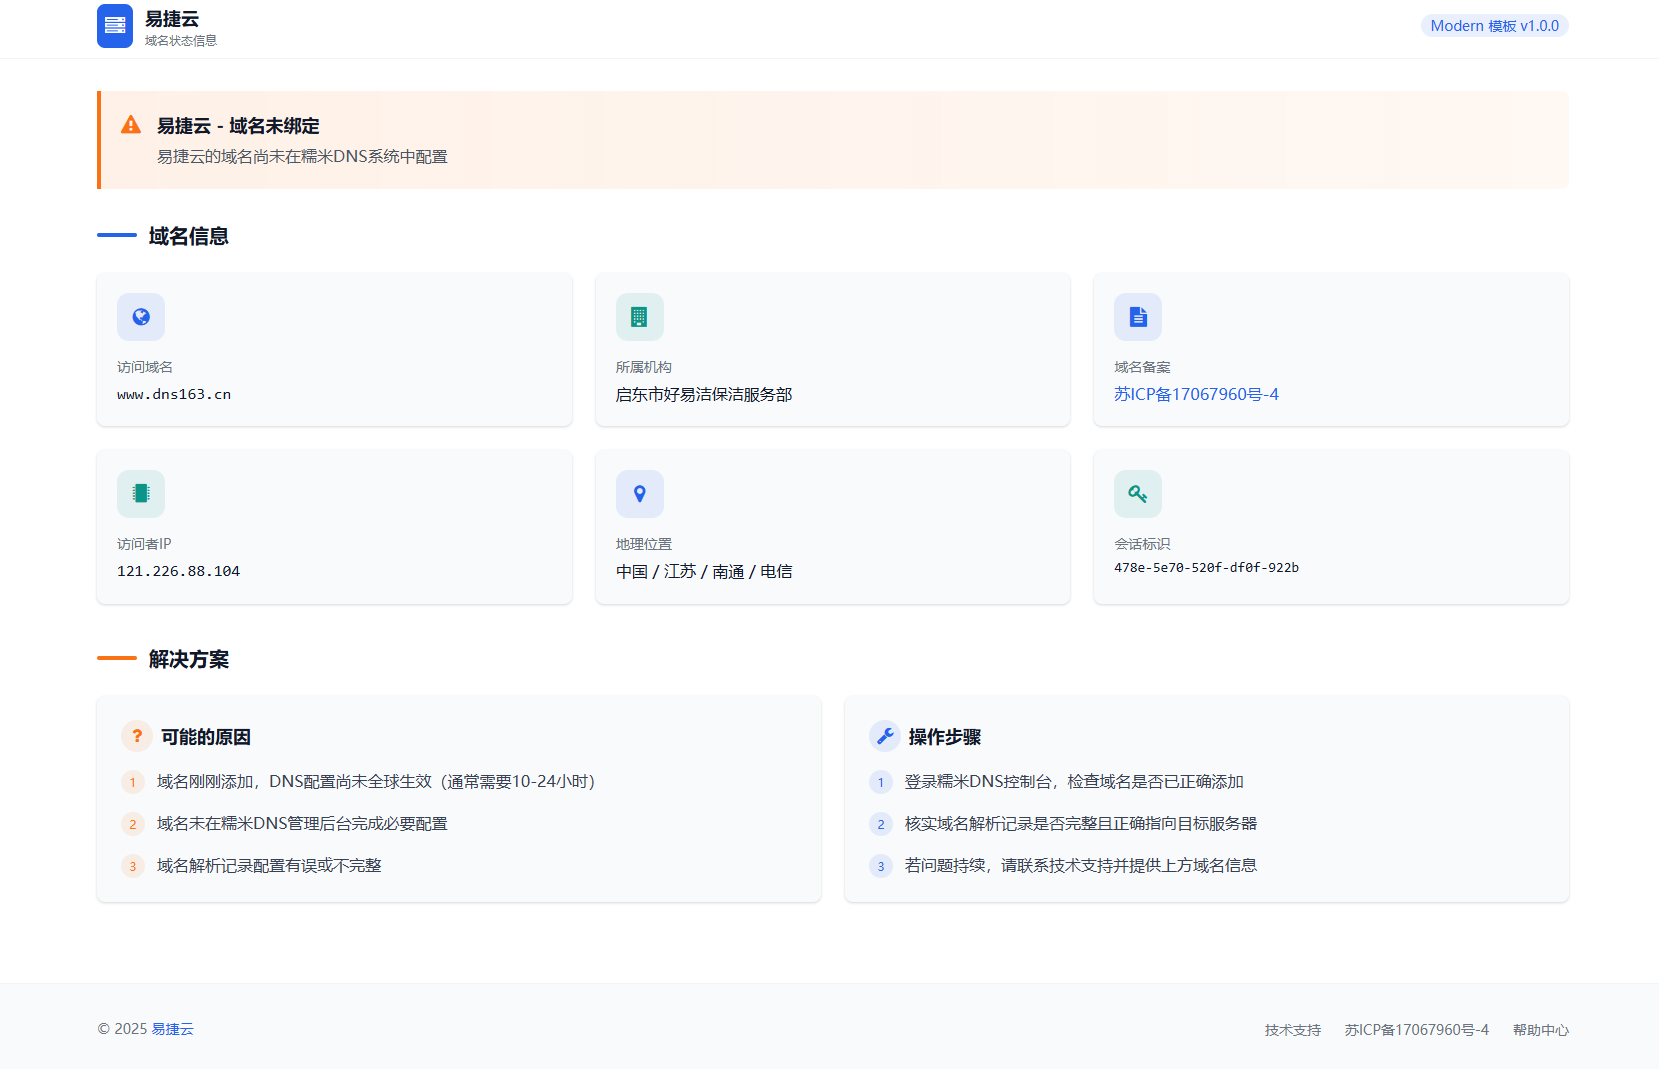Click the key icon on 会话标识 card
The image size is (1659, 1069).
(x=1137, y=493)
